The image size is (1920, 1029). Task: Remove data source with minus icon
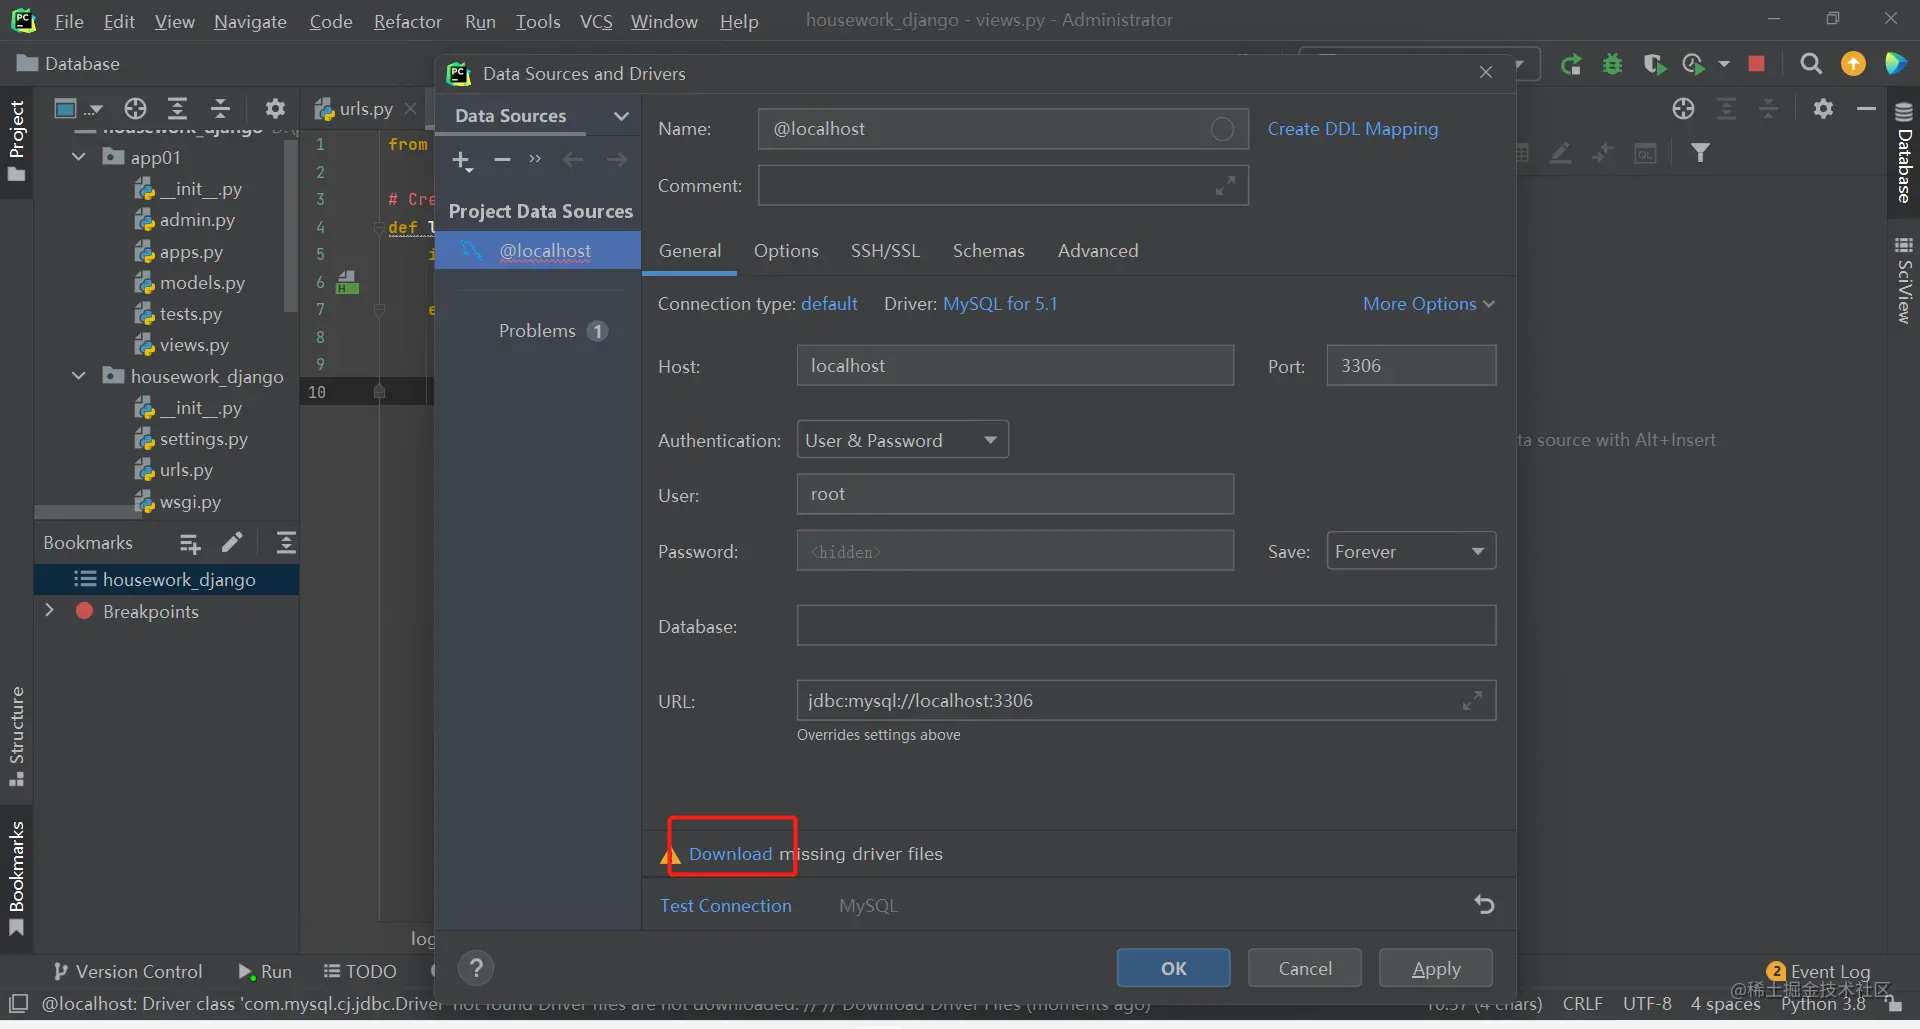coord(502,160)
